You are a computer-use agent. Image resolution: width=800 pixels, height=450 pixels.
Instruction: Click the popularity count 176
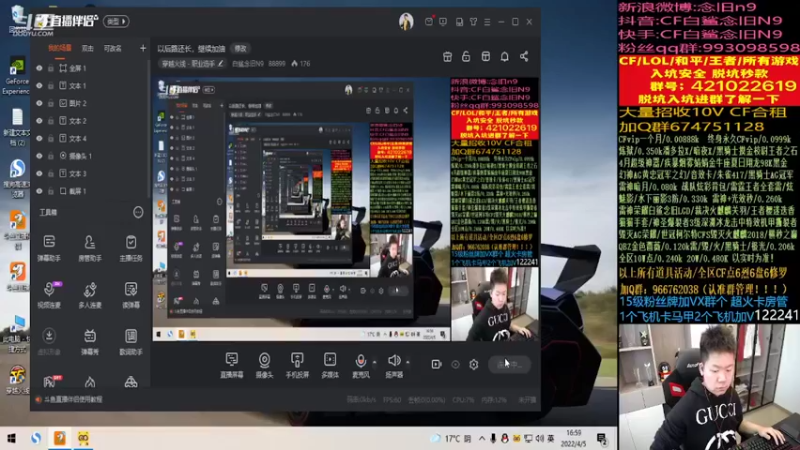[301, 64]
